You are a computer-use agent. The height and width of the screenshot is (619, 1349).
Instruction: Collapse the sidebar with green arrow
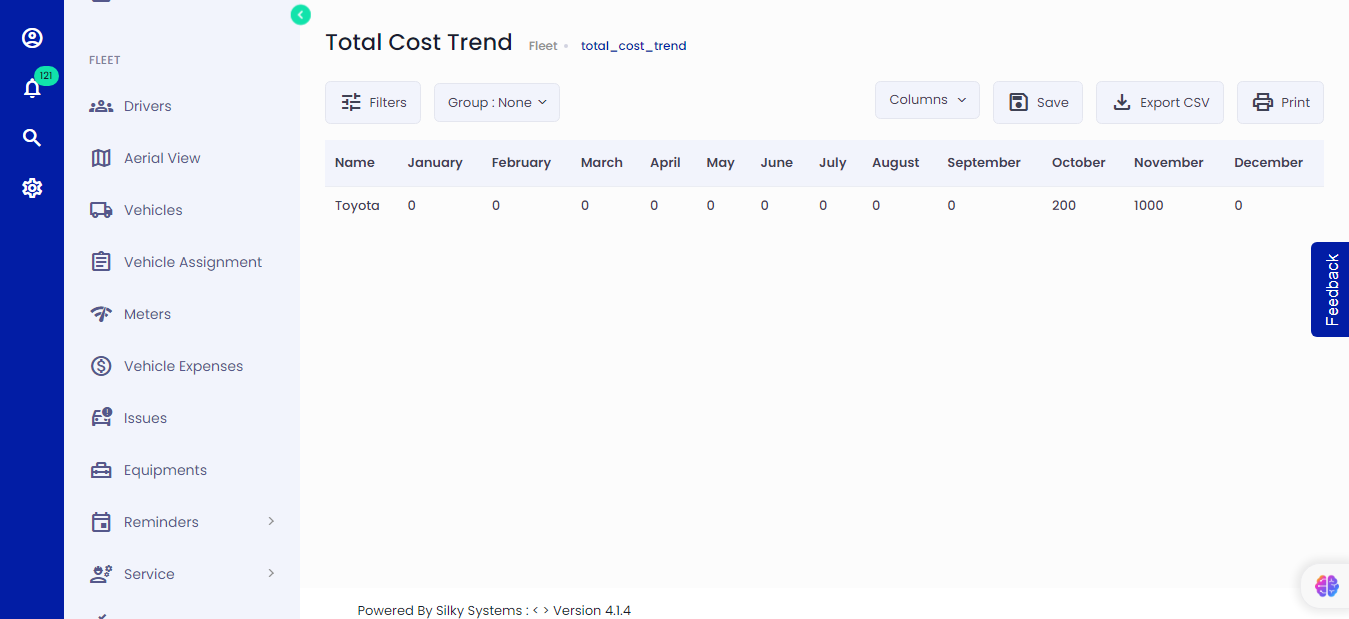(x=300, y=14)
